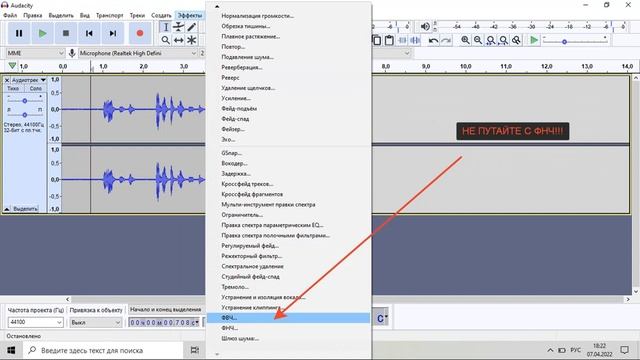Toggle the track Тихо (mute) button
The height and width of the screenshot is (360, 640).
point(13,88)
